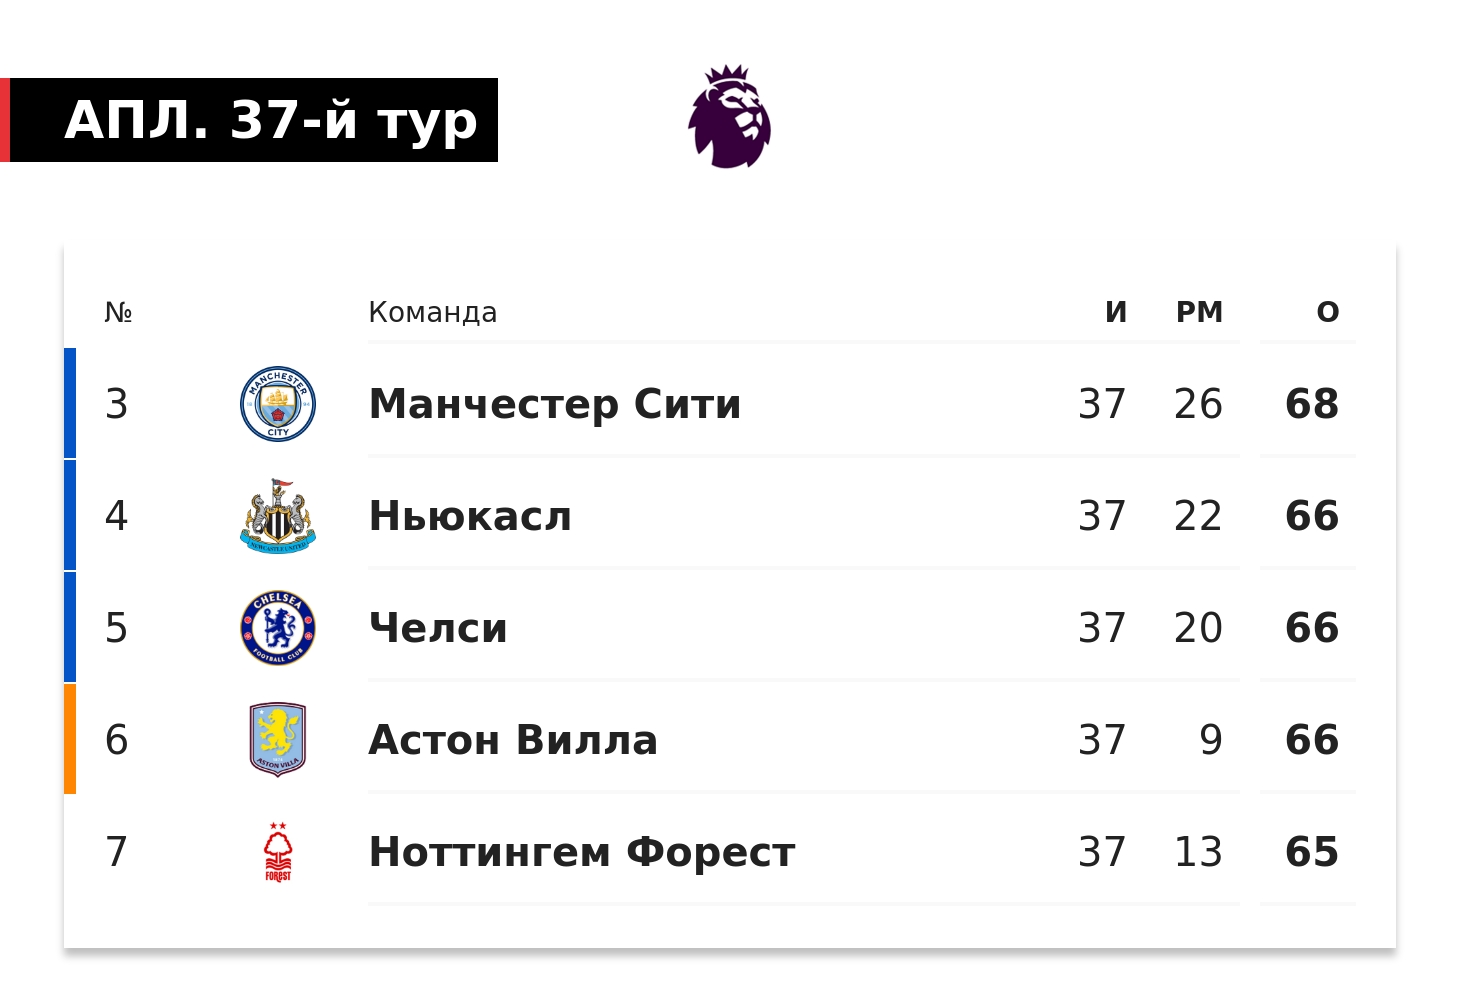
Task: Click the Nottingham Forest club crest
Action: pos(278,852)
